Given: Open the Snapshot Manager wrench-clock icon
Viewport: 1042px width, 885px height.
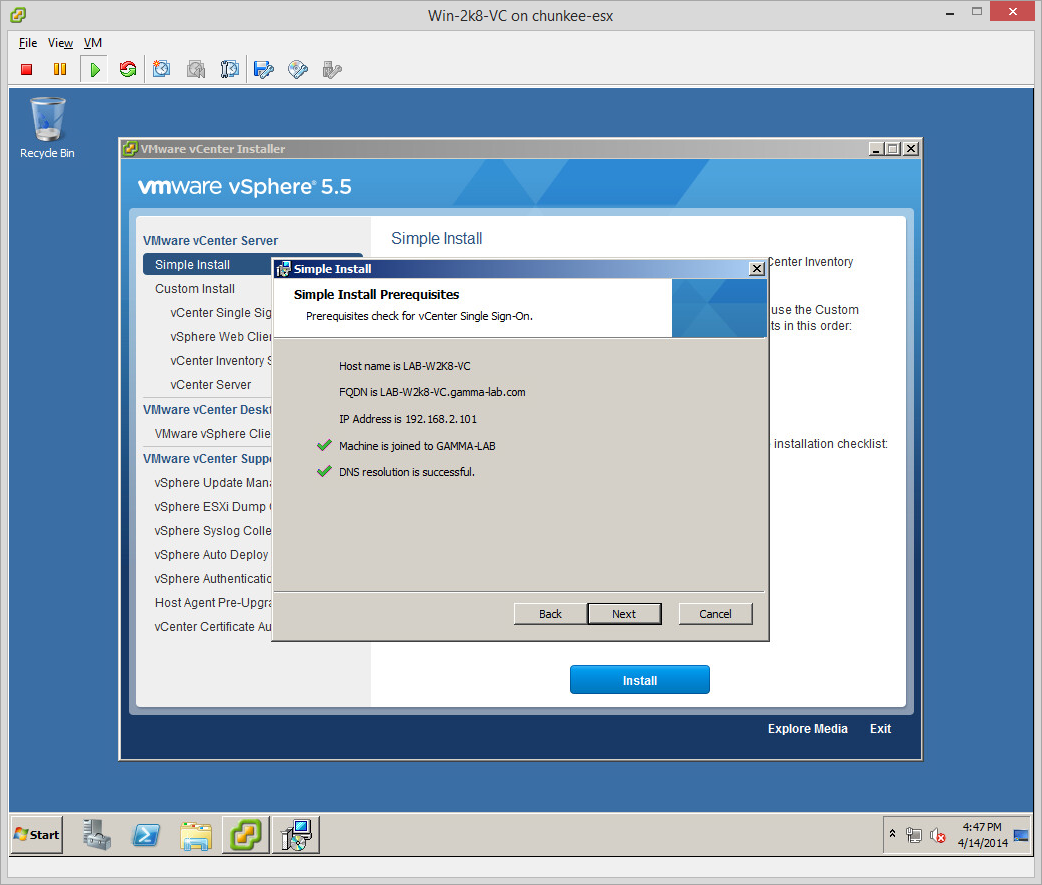Looking at the screenshot, I should pos(230,69).
